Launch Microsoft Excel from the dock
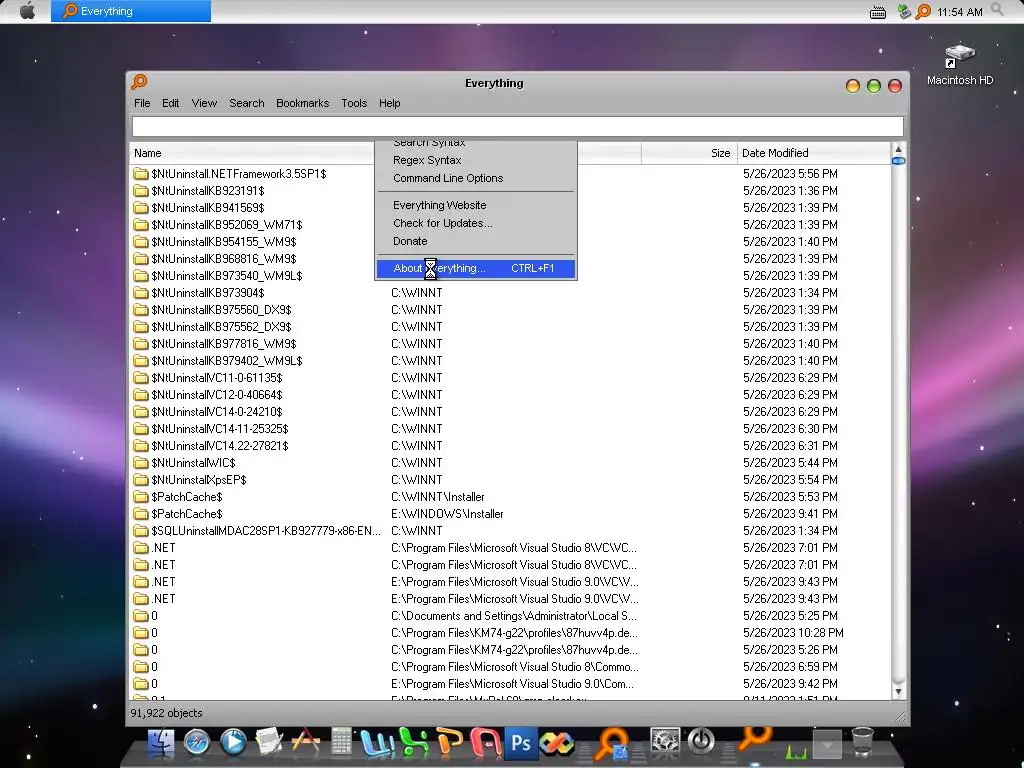The image size is (1024, 768). pyautogui.click(x=413, y=743)
